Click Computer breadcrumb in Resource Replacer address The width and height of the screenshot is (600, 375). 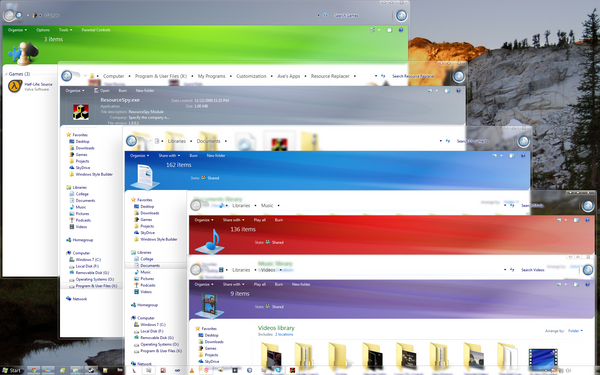114,76
